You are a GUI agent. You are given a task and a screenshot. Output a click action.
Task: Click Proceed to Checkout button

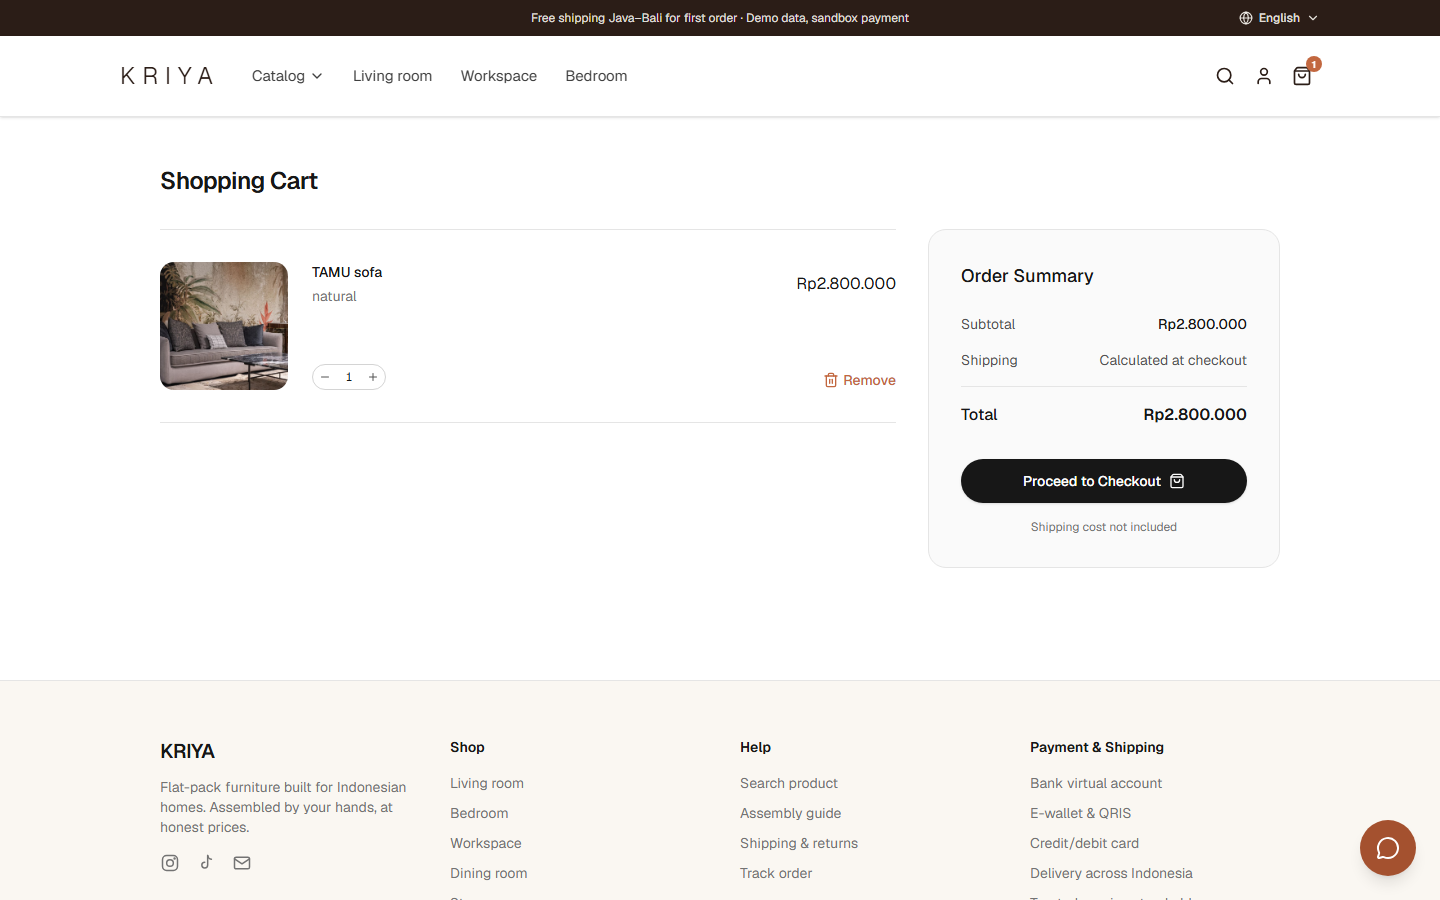point(1104,481)
